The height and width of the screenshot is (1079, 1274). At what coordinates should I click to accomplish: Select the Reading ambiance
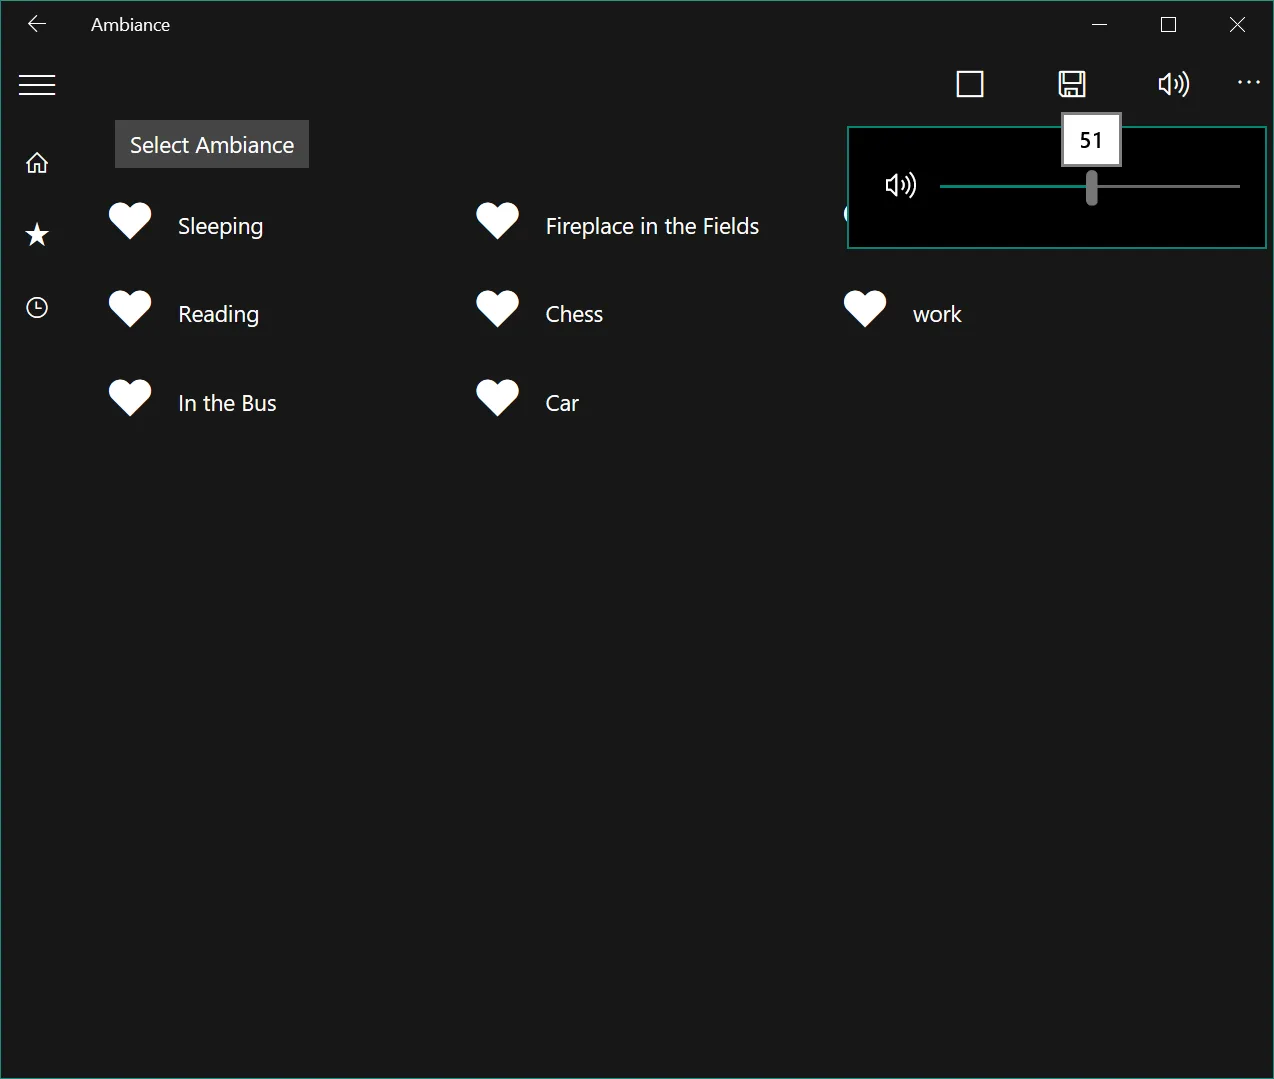pyautogui.click(x=219, y=314)
